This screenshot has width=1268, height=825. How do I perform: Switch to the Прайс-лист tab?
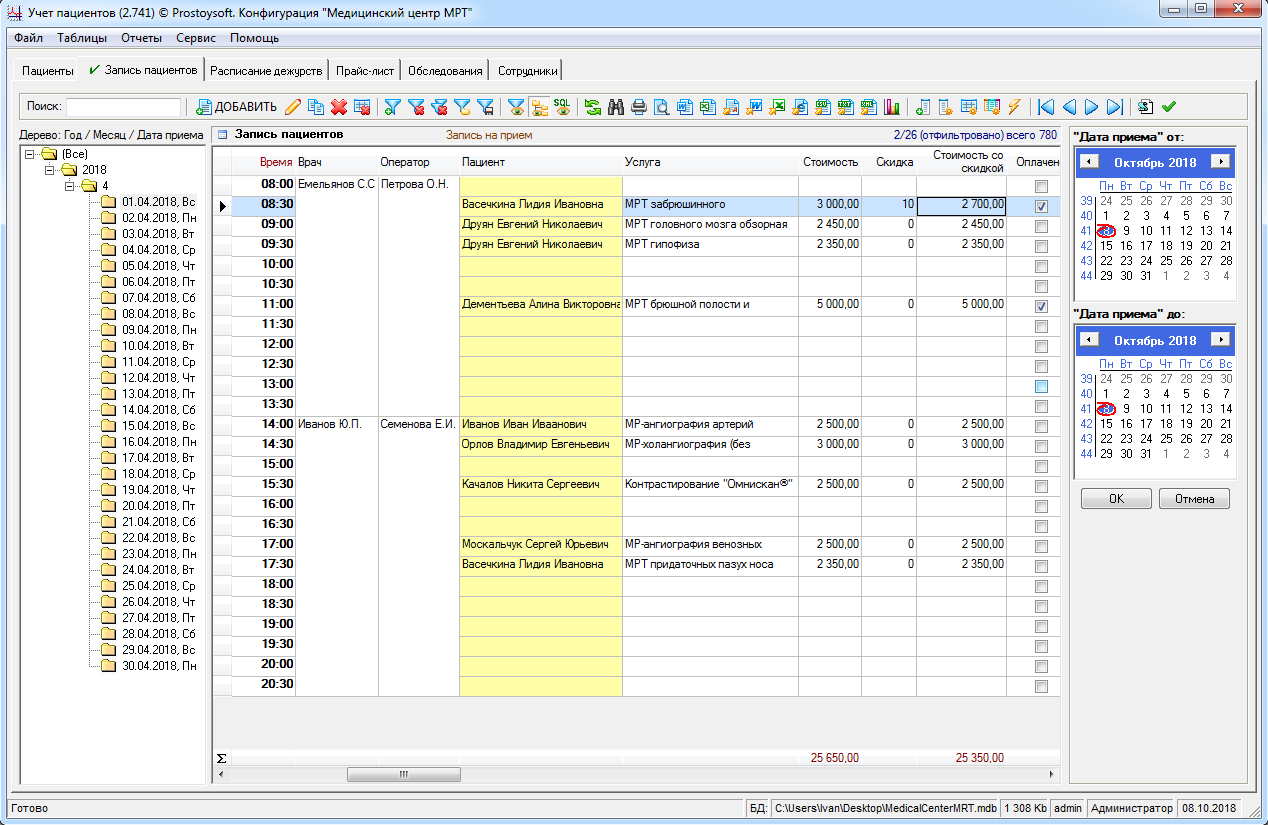367,70
